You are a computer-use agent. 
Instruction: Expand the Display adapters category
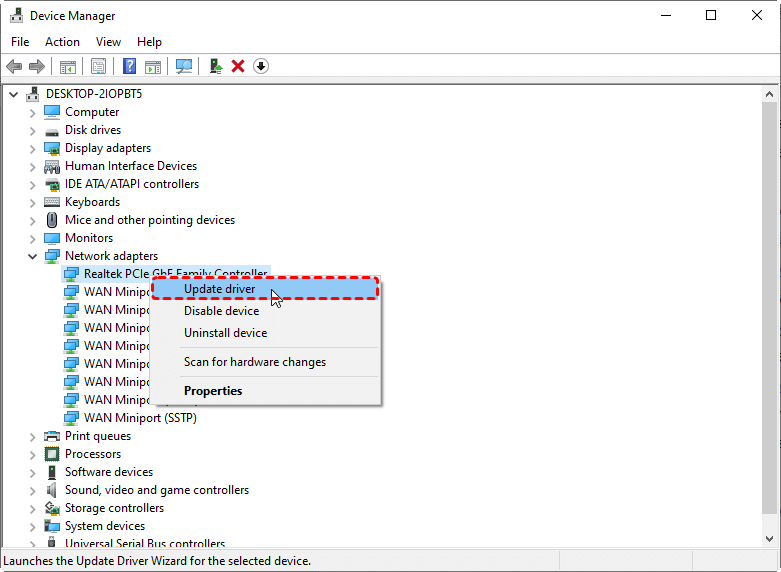(33, 148)
